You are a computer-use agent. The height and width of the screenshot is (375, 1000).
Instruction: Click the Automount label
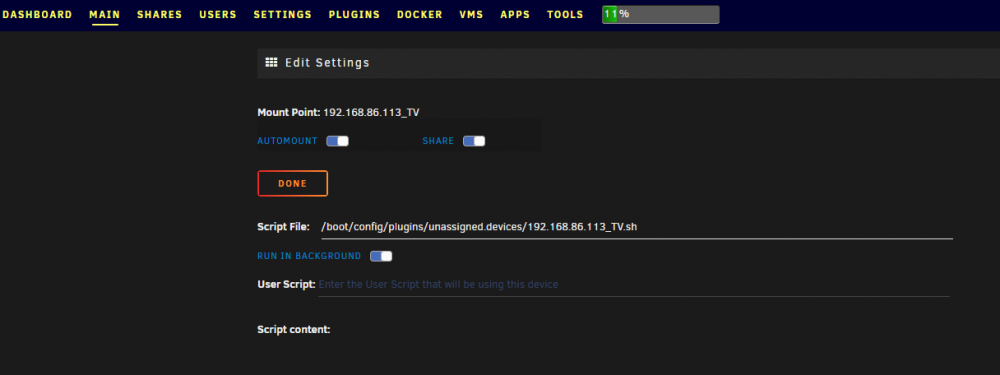coord(288,141)
